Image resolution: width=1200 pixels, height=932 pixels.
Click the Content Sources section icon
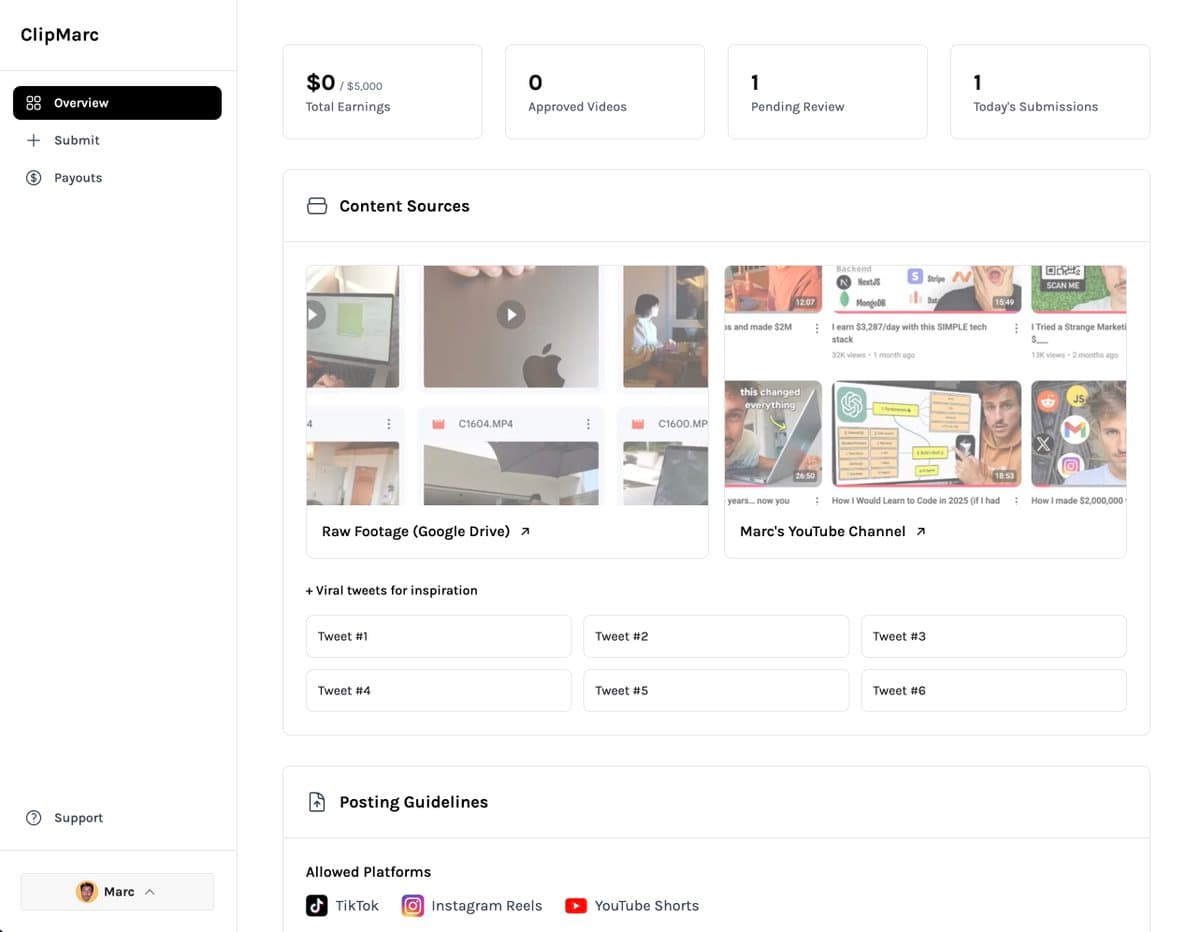(317, 206)
